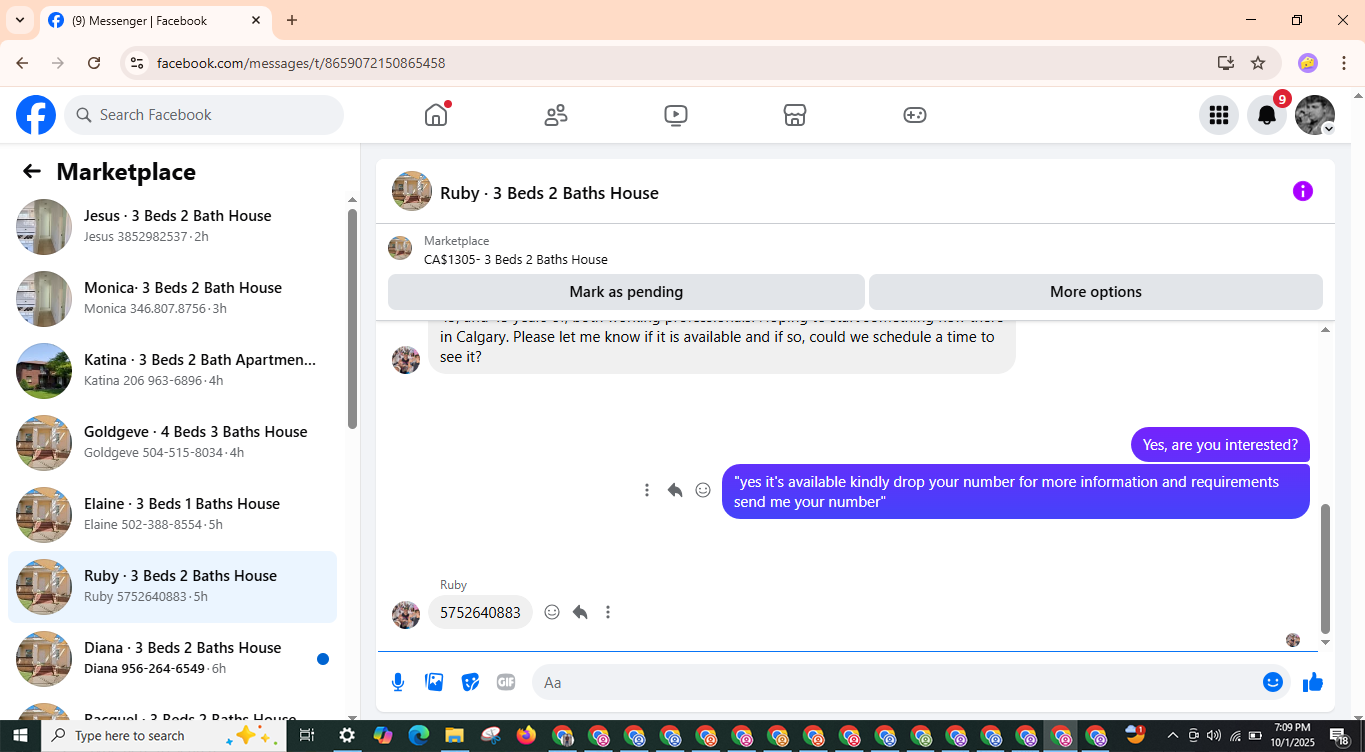1365x752 pixels.
Task: Open File Explorer from the taskbar
Action: pos(454,736)
